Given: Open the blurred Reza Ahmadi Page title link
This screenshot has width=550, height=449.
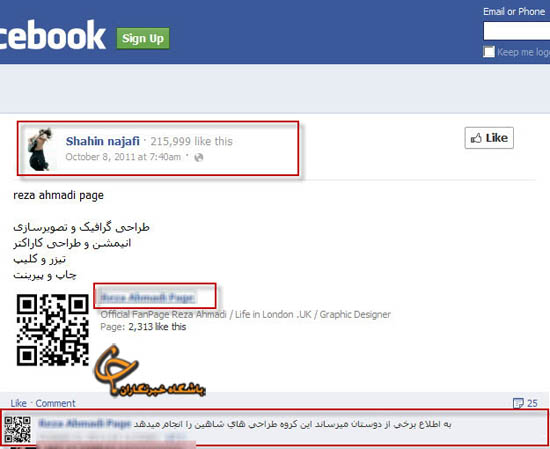Looking at the screenshot, I should tap(147, 298).
